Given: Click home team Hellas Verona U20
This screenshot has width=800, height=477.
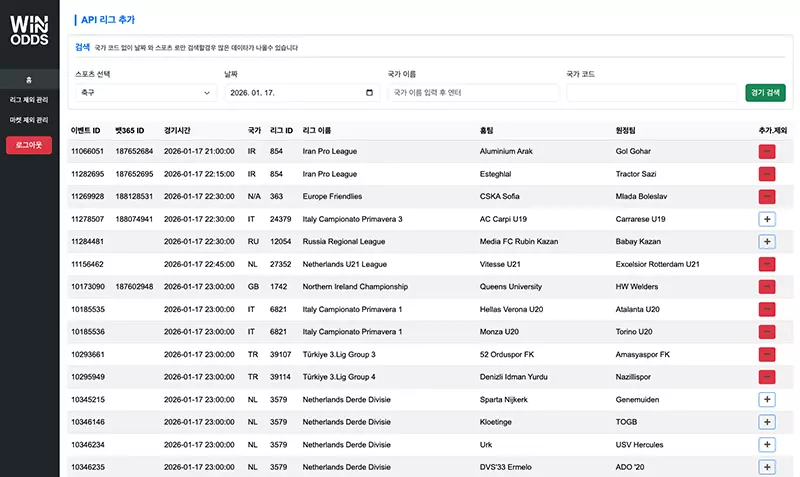Looking at the screenshot, I should [511, 309].
